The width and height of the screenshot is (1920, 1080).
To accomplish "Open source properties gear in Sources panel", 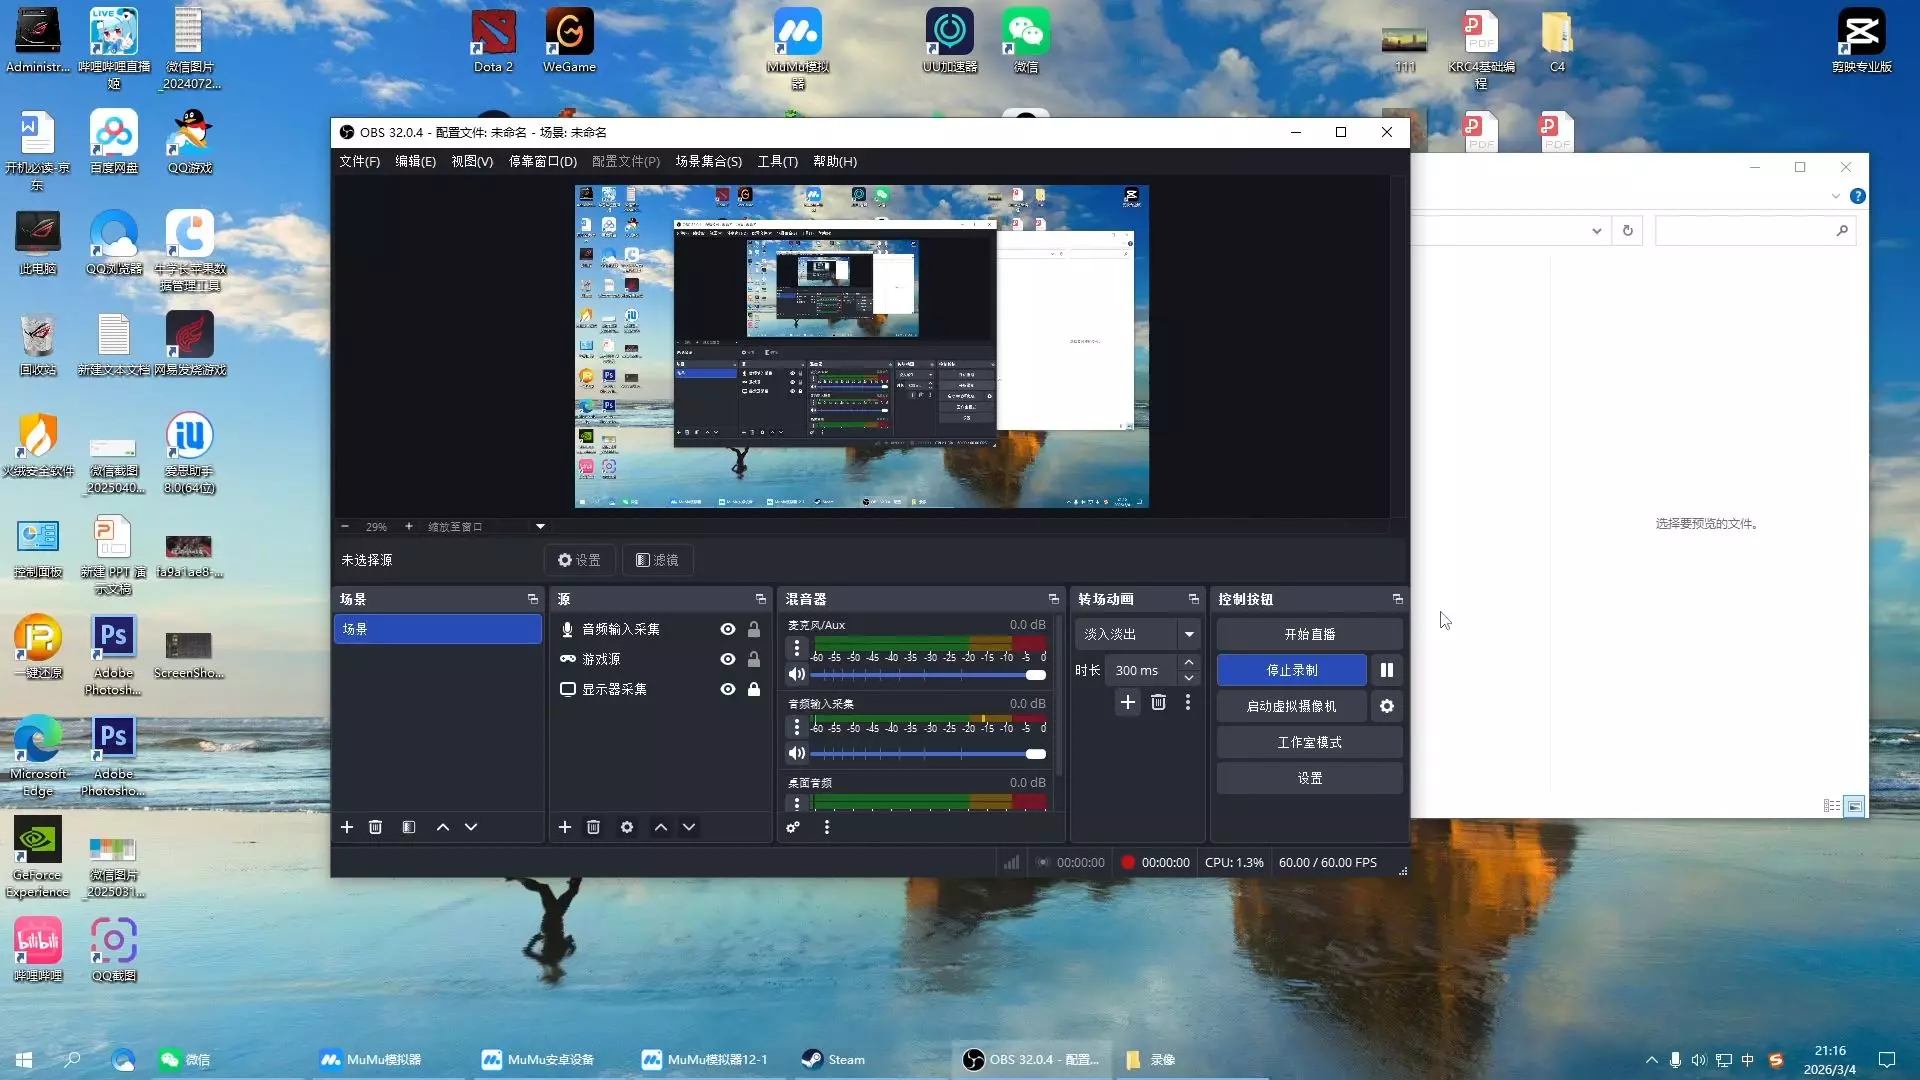I will [x=627, y=827].
